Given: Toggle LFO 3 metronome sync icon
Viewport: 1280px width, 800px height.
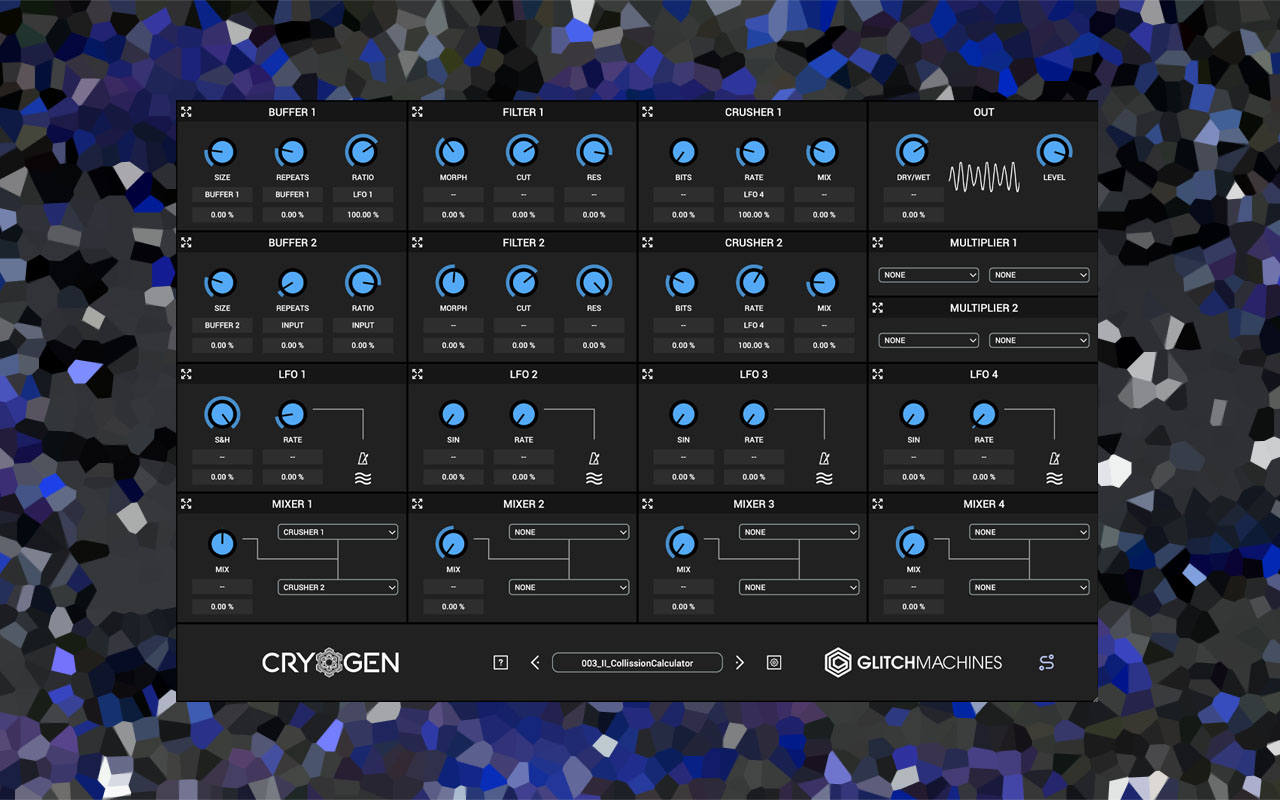Looking at the screenshot, I should [824, 459].
